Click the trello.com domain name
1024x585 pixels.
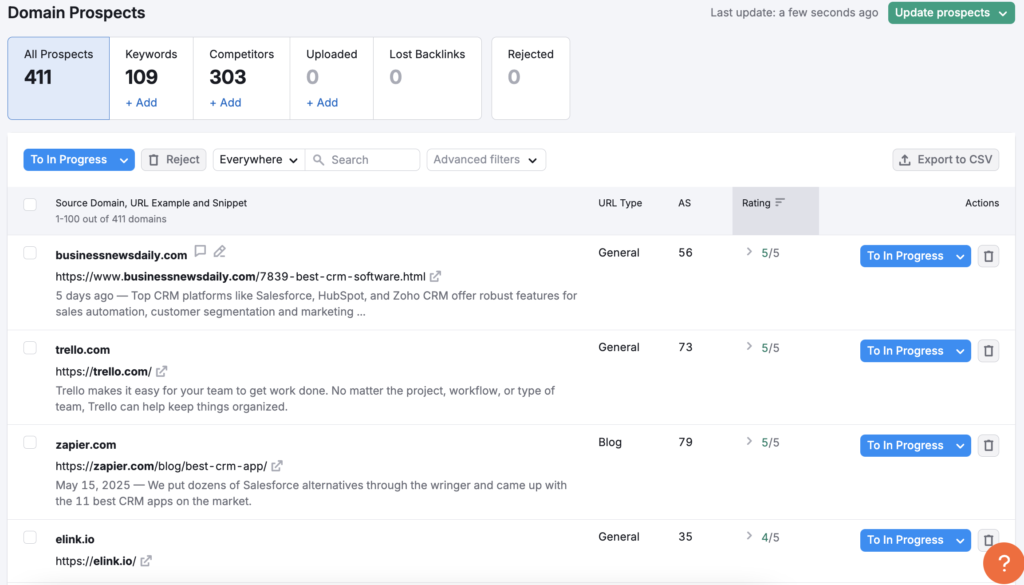coord(82,350)
